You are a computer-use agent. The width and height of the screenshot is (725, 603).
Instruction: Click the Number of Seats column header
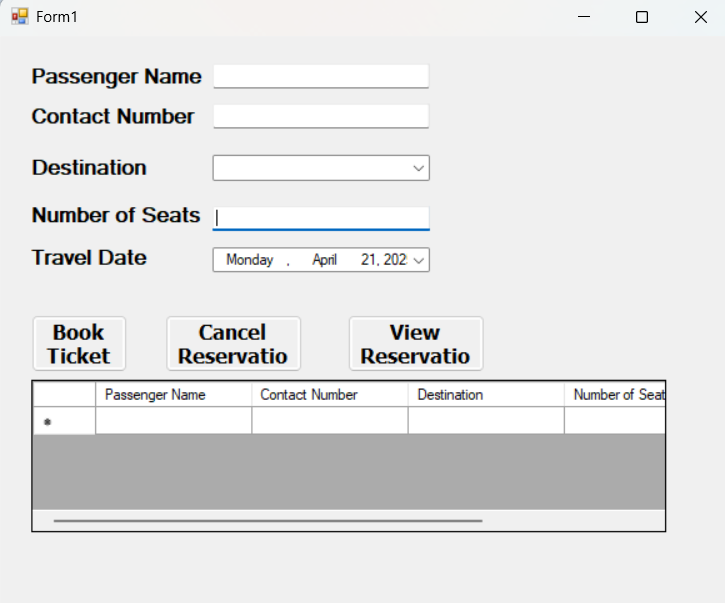tap(615, 395)
